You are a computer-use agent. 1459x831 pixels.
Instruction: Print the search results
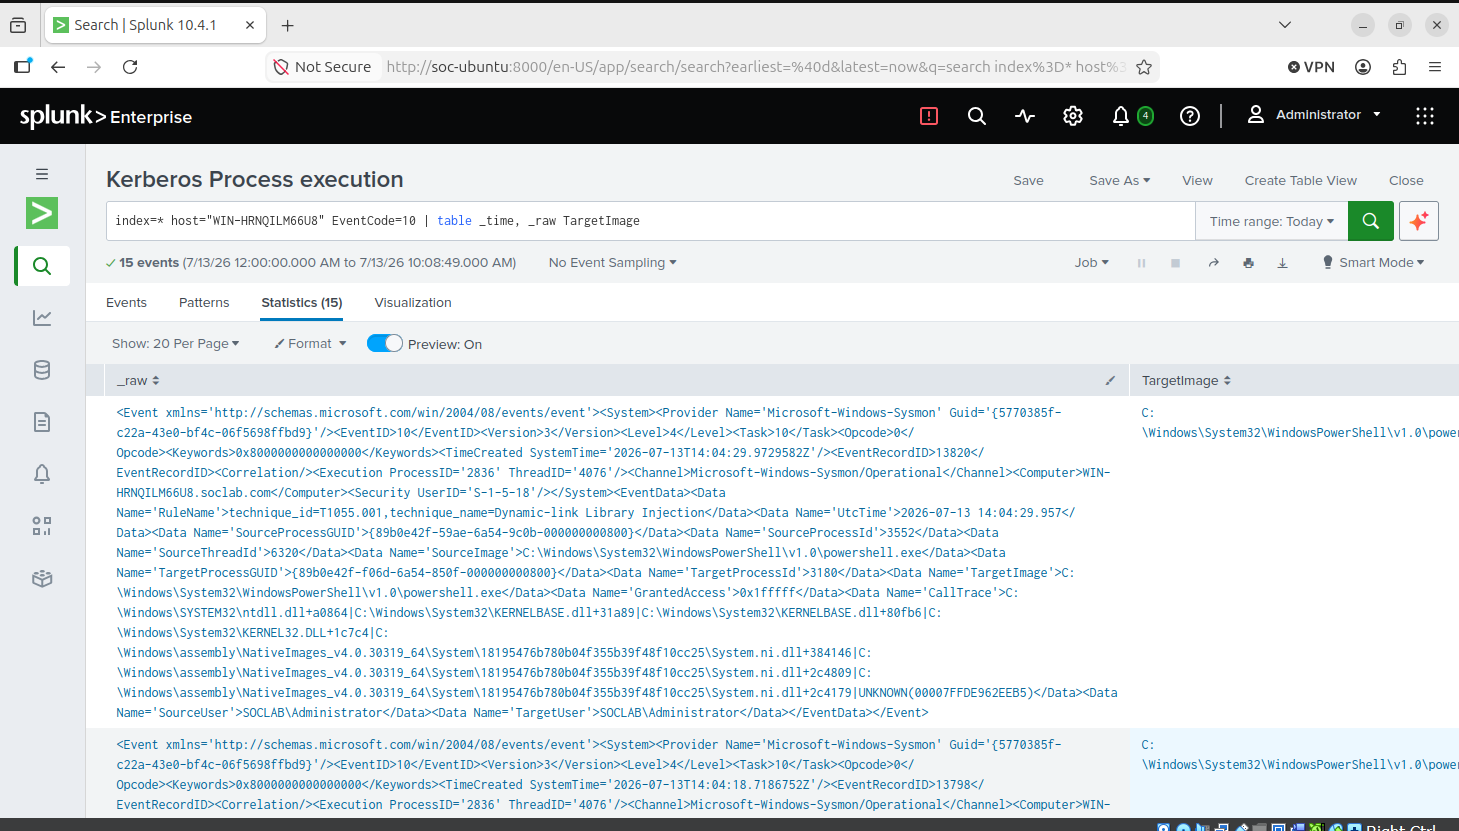coord(1248,263)
